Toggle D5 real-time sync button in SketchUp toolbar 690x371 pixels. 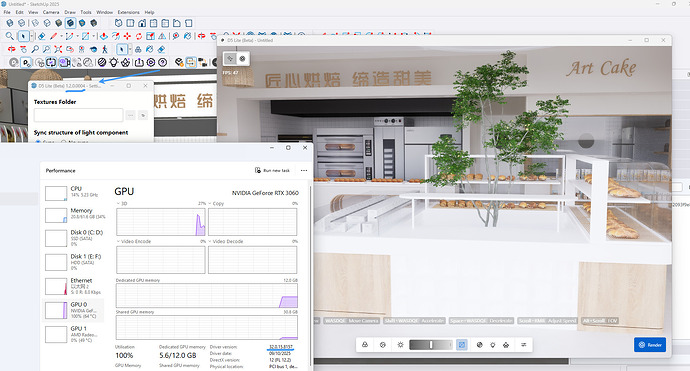pos(51,62)
